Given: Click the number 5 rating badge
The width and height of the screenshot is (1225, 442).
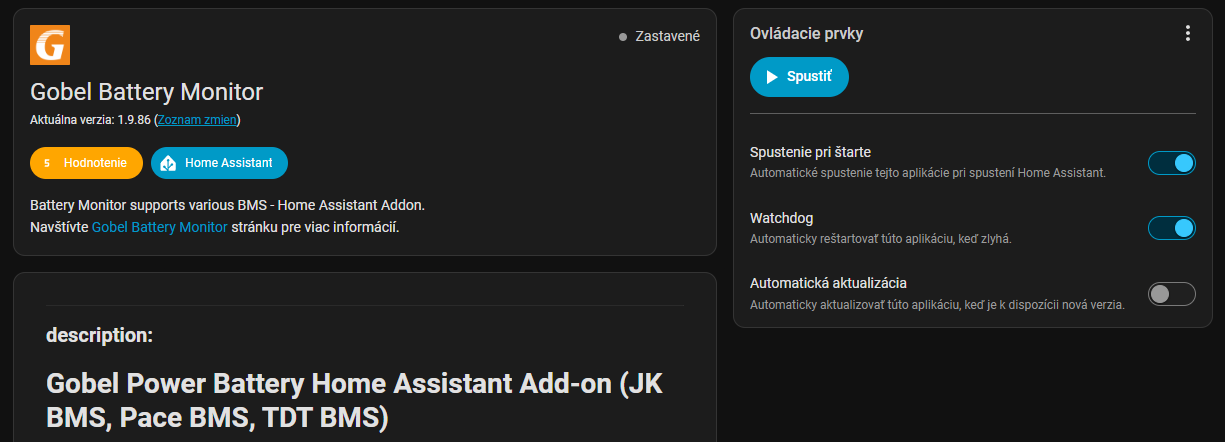Looking at the screenshot, I should click(47, 162).
